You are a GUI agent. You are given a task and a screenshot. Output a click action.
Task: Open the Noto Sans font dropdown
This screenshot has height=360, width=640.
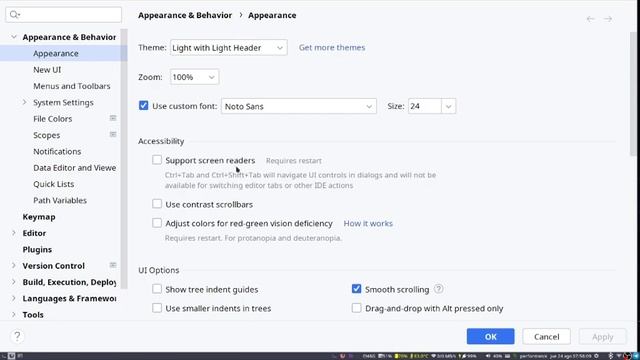tap(299, 106)
